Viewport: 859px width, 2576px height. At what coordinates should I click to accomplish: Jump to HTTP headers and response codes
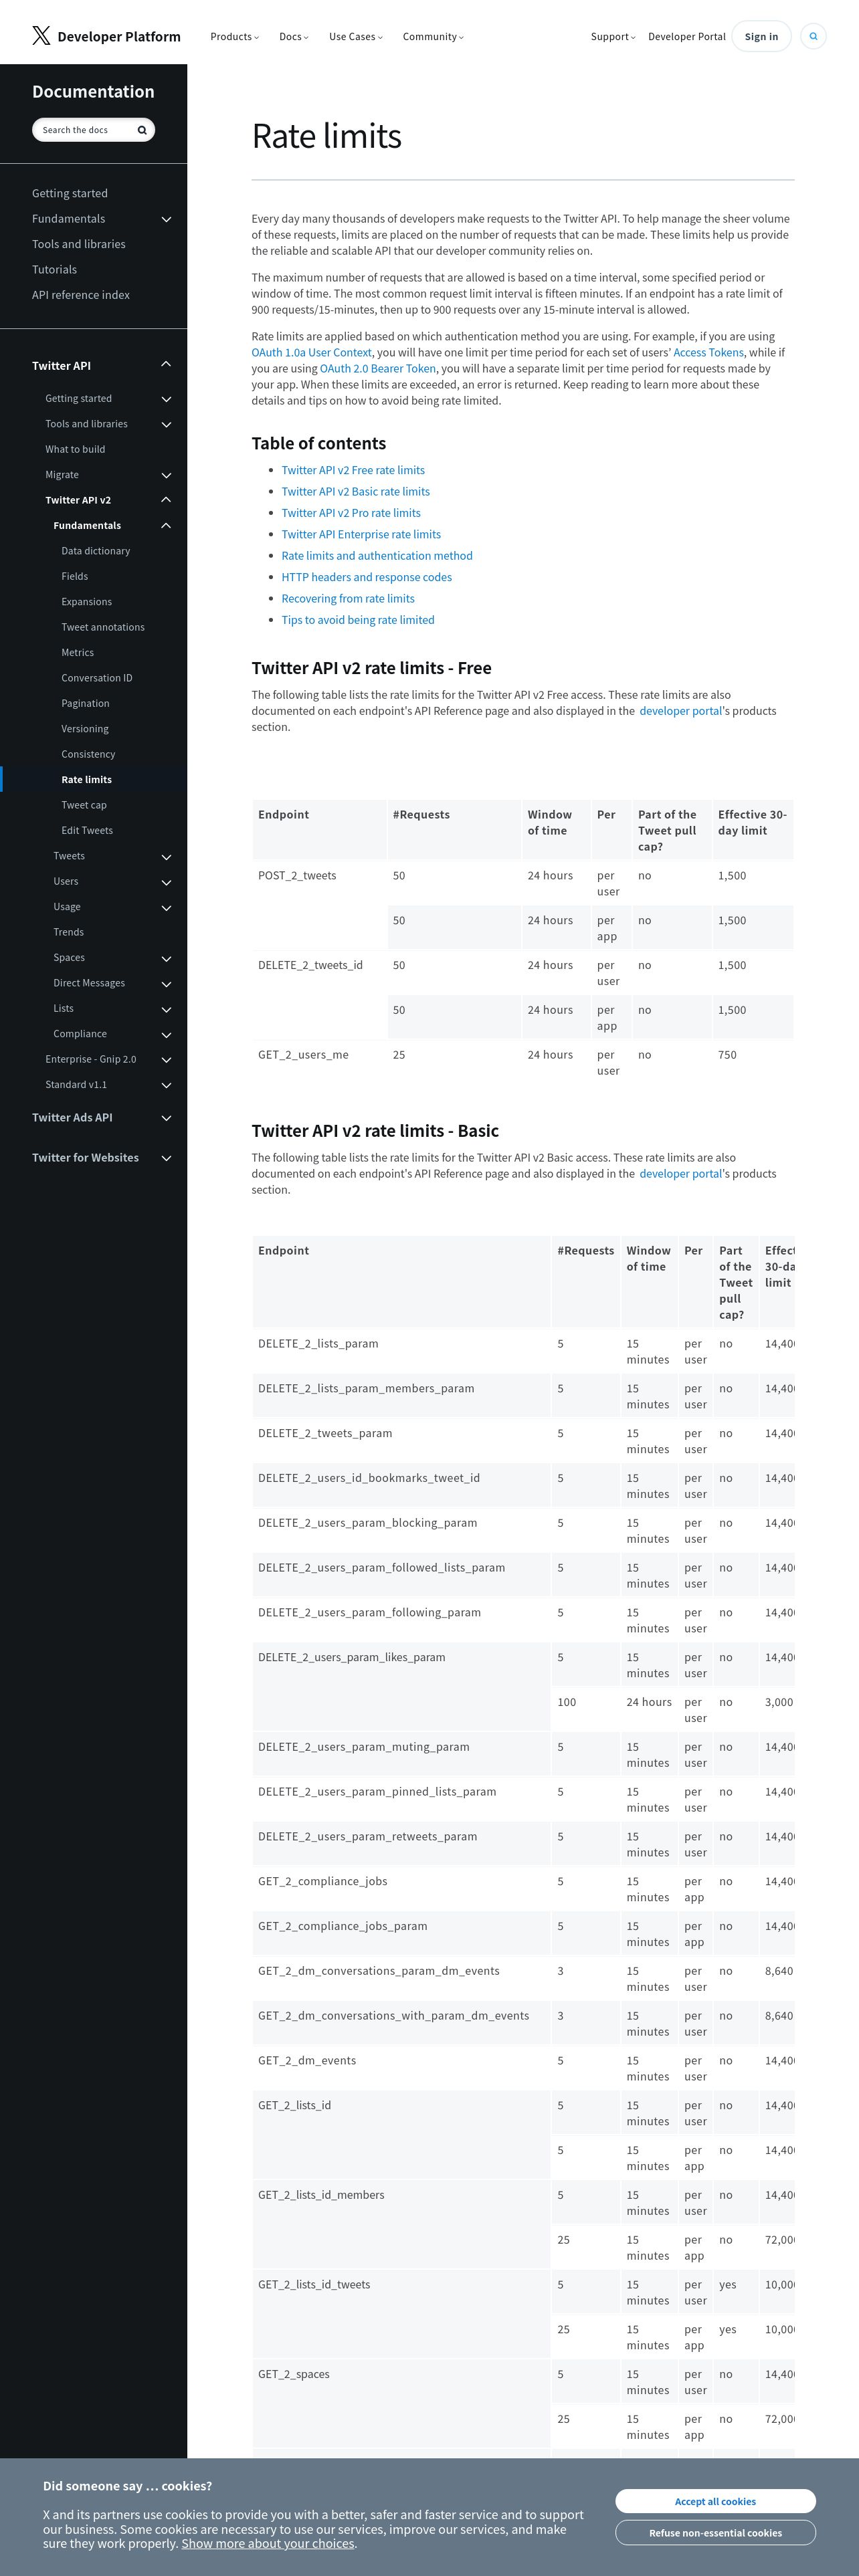(x=367, y=577)
